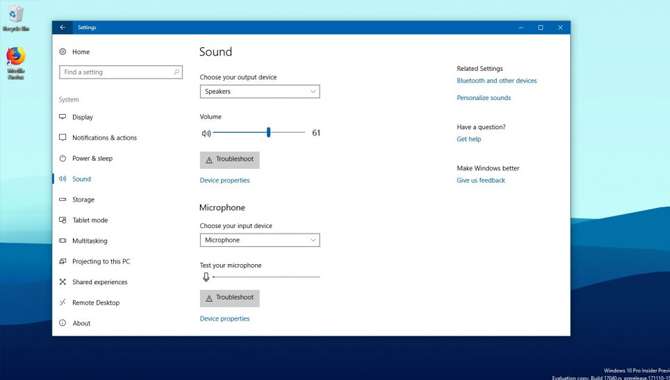Click the Storage drive icon
The width and height of the screenshot is (670, 380).
[63, 199]
